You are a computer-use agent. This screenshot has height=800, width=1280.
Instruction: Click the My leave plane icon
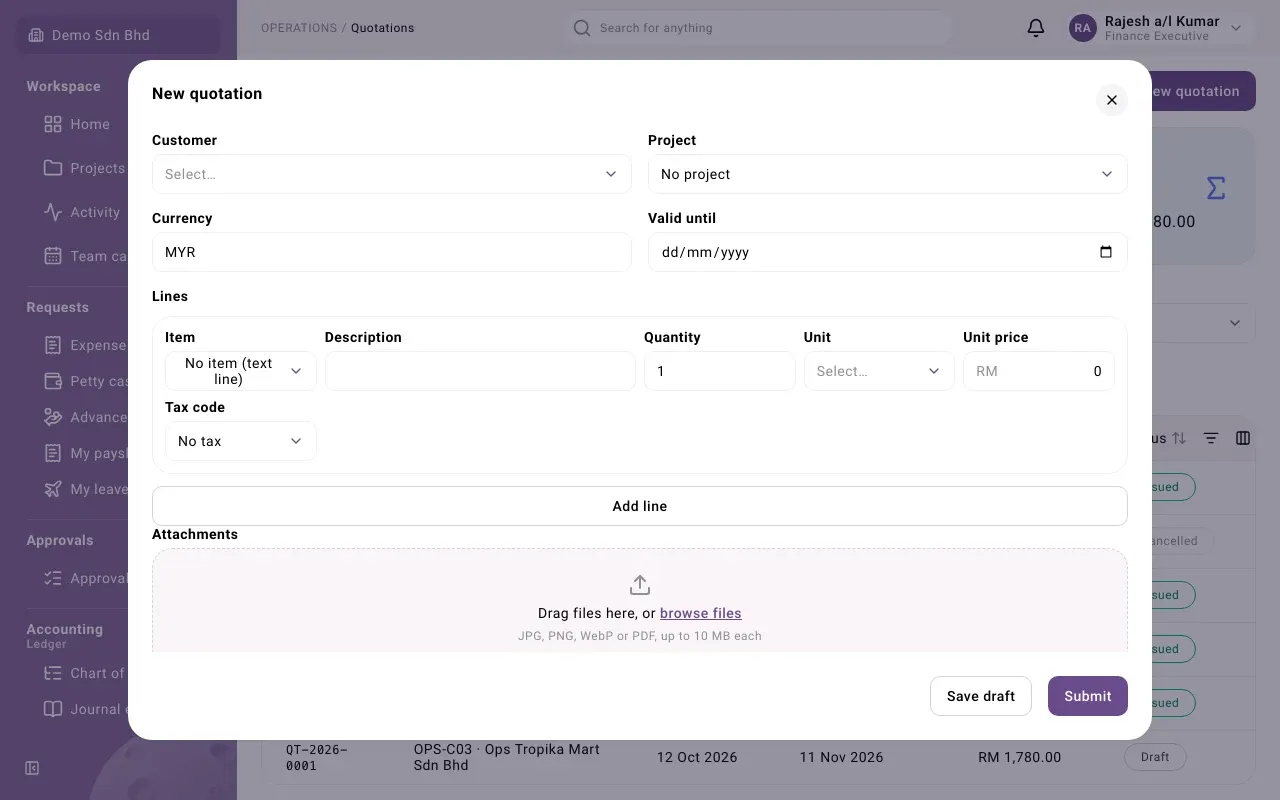click(53, 489)
